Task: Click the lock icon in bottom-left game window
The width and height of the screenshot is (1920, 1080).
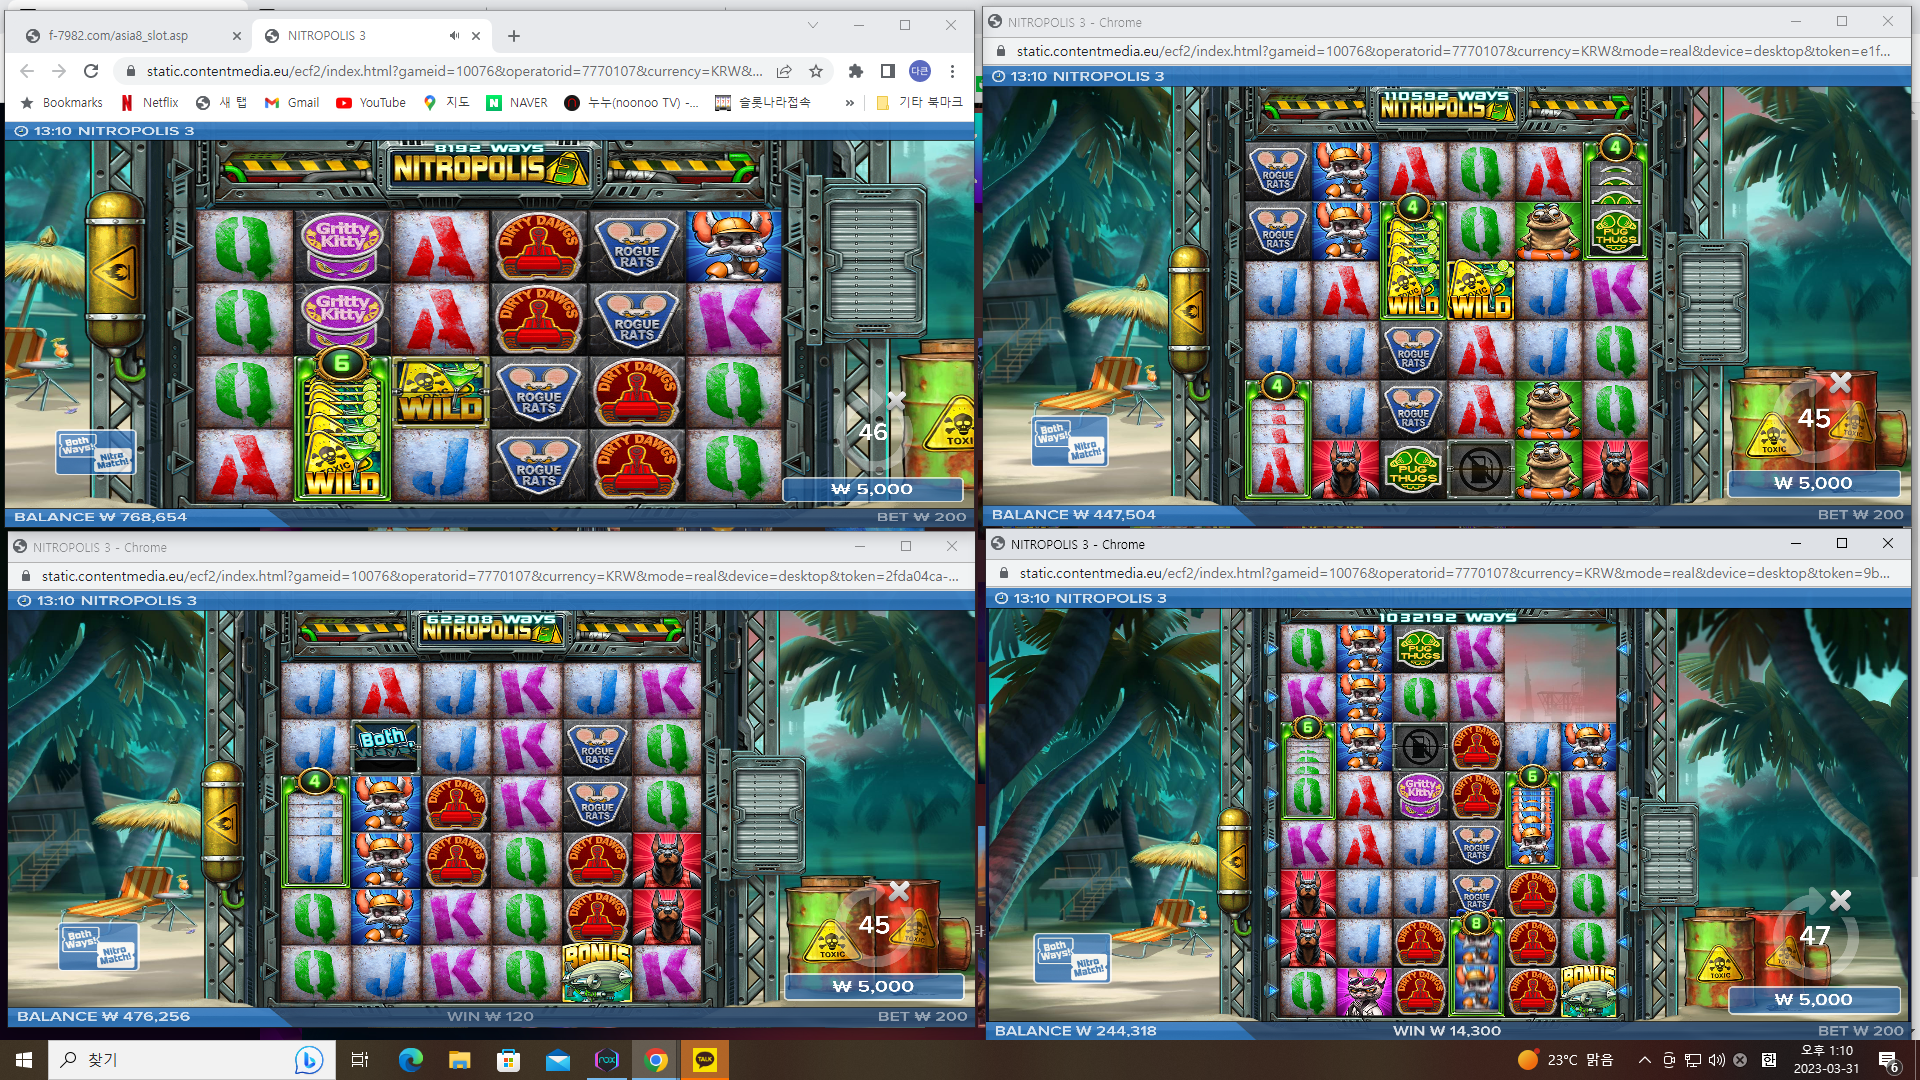Action: (25, 576)
